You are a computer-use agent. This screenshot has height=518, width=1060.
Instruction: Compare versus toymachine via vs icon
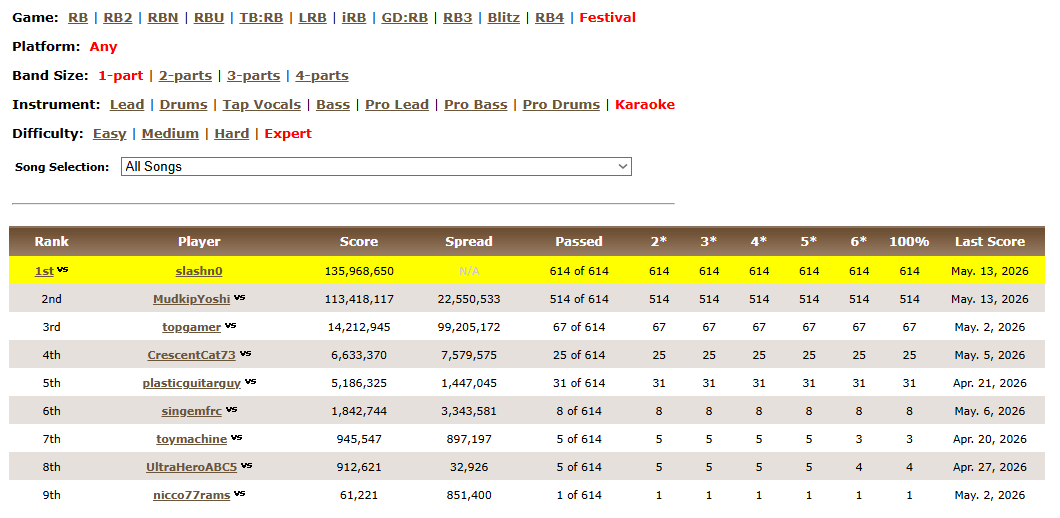(237, 437)
